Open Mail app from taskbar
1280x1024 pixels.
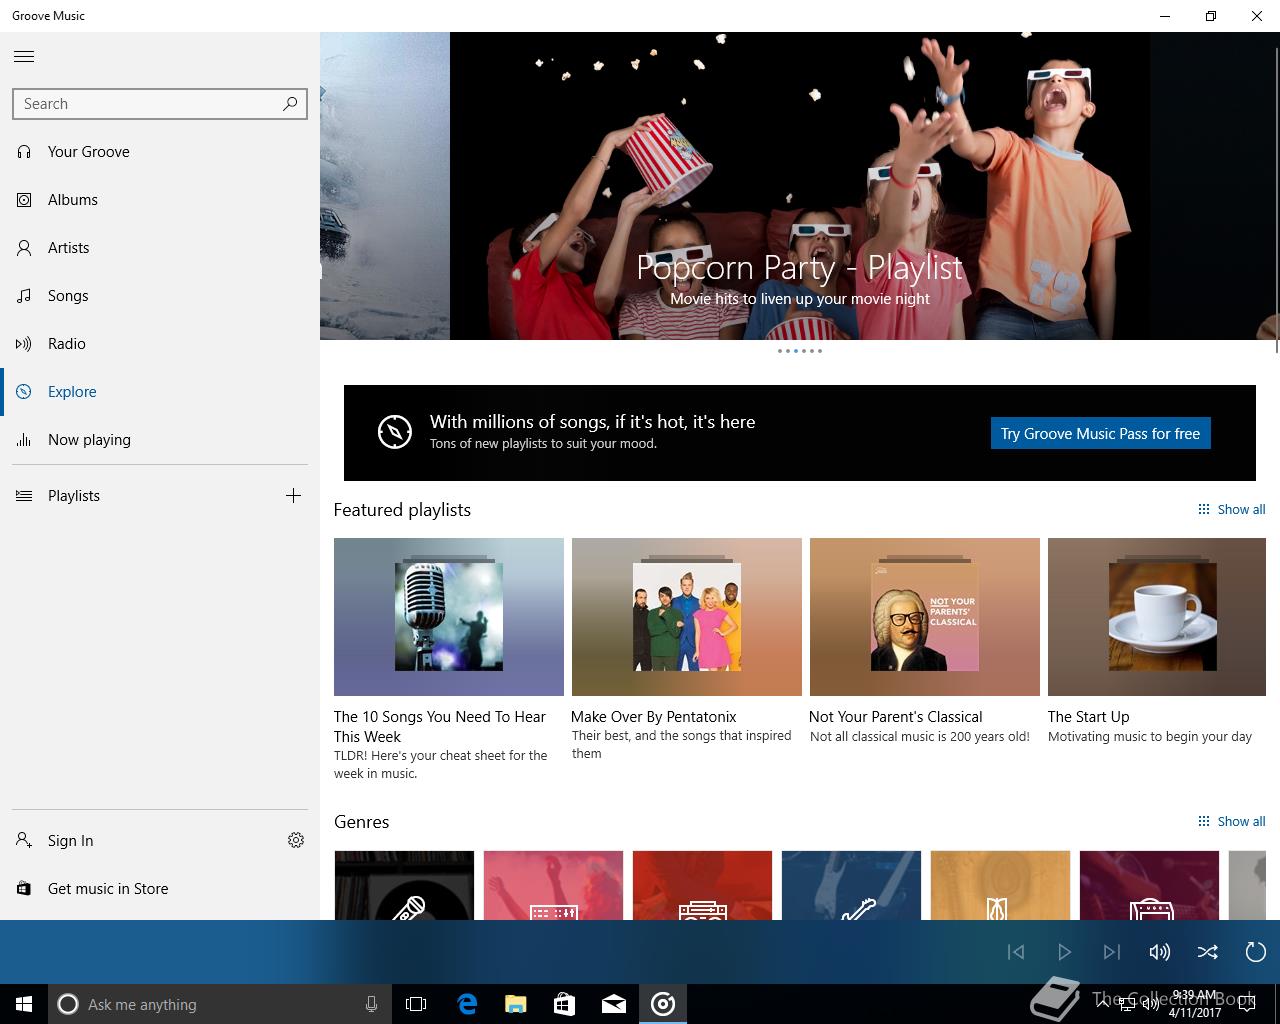(614, 1004)
